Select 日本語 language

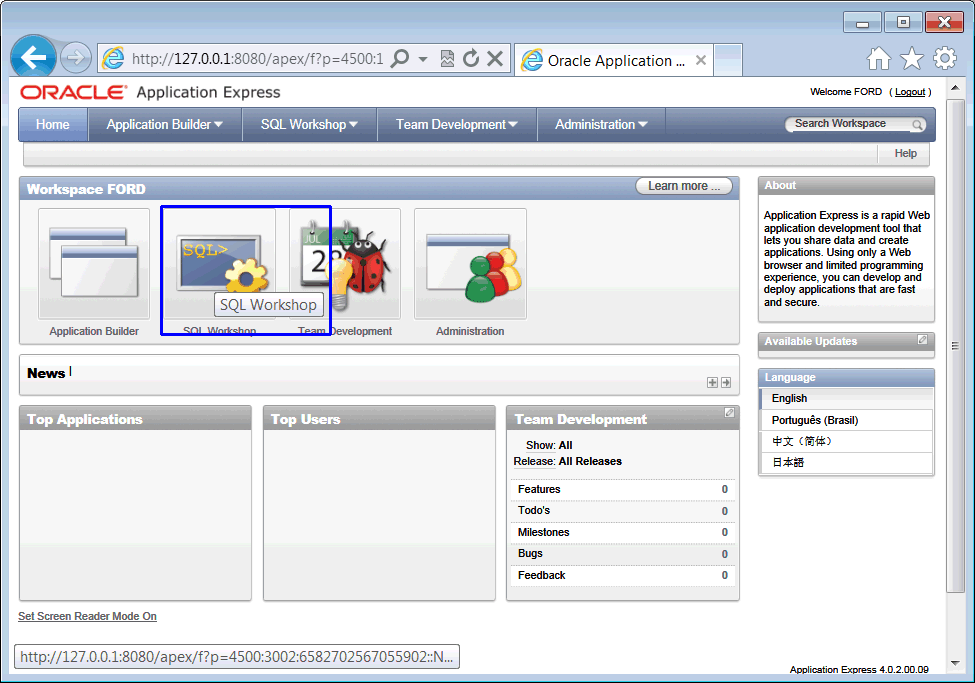pyautogui.click(x=847, y=463)
